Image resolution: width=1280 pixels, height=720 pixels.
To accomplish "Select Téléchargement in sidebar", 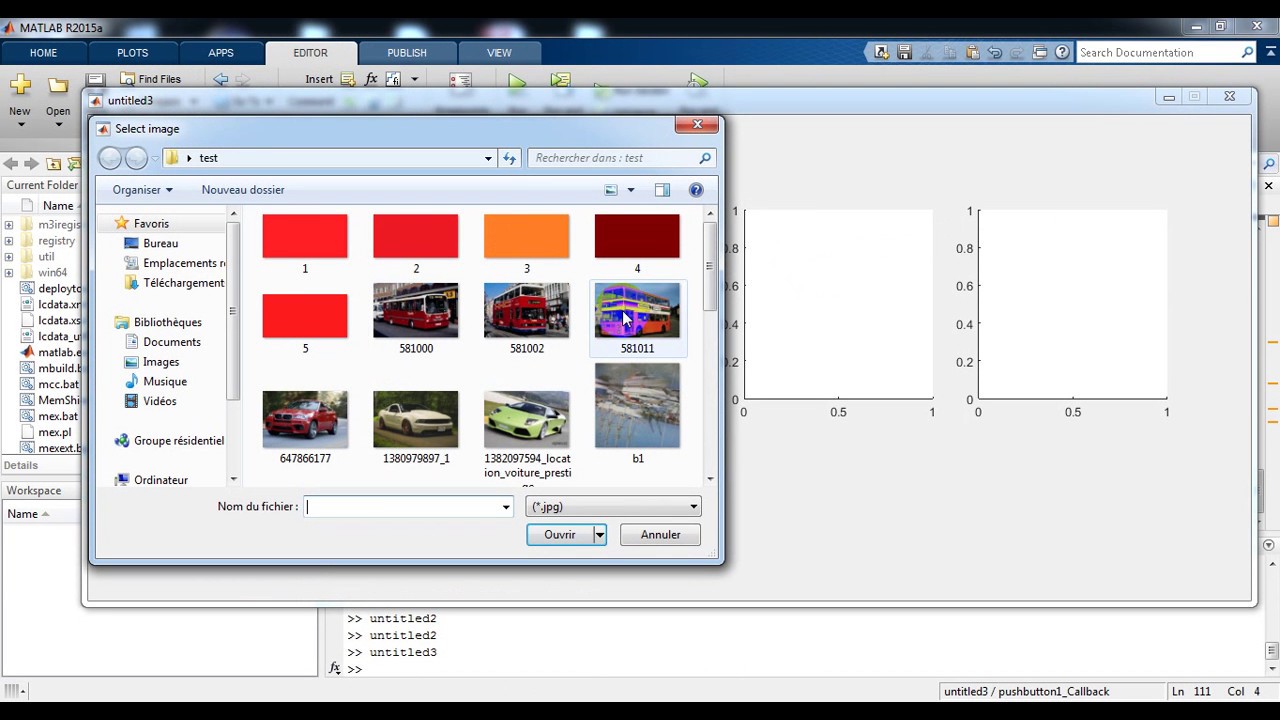I will click(174, 283).
